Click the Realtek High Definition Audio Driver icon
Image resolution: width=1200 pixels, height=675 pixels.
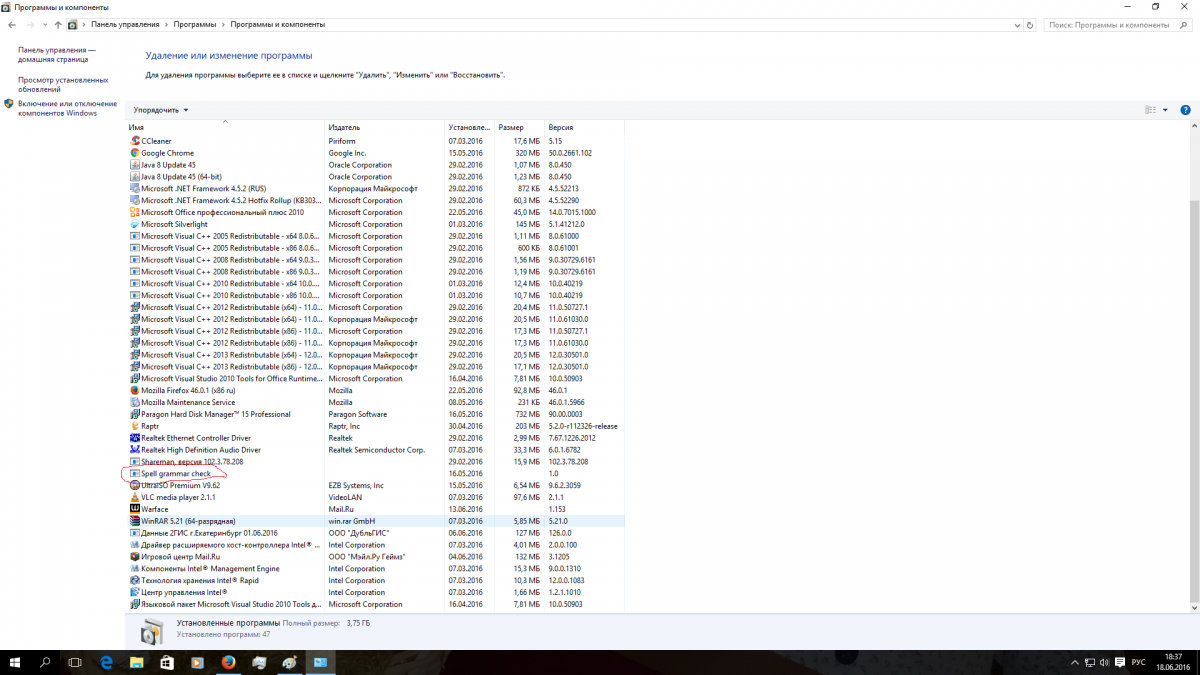(x=135, y=450)
